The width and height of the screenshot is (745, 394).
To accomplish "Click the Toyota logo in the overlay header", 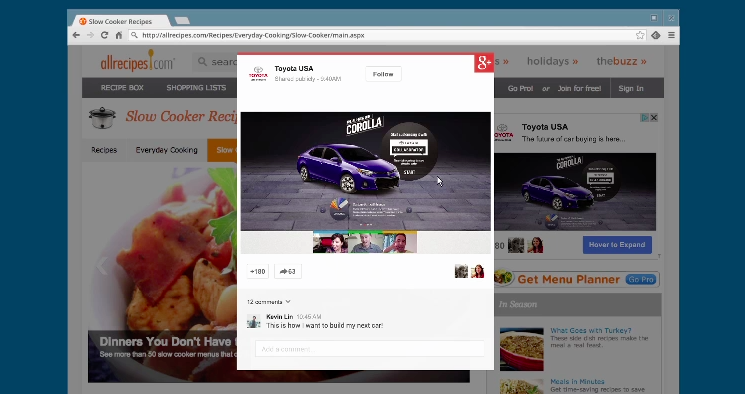I will [x=258, y=74].
